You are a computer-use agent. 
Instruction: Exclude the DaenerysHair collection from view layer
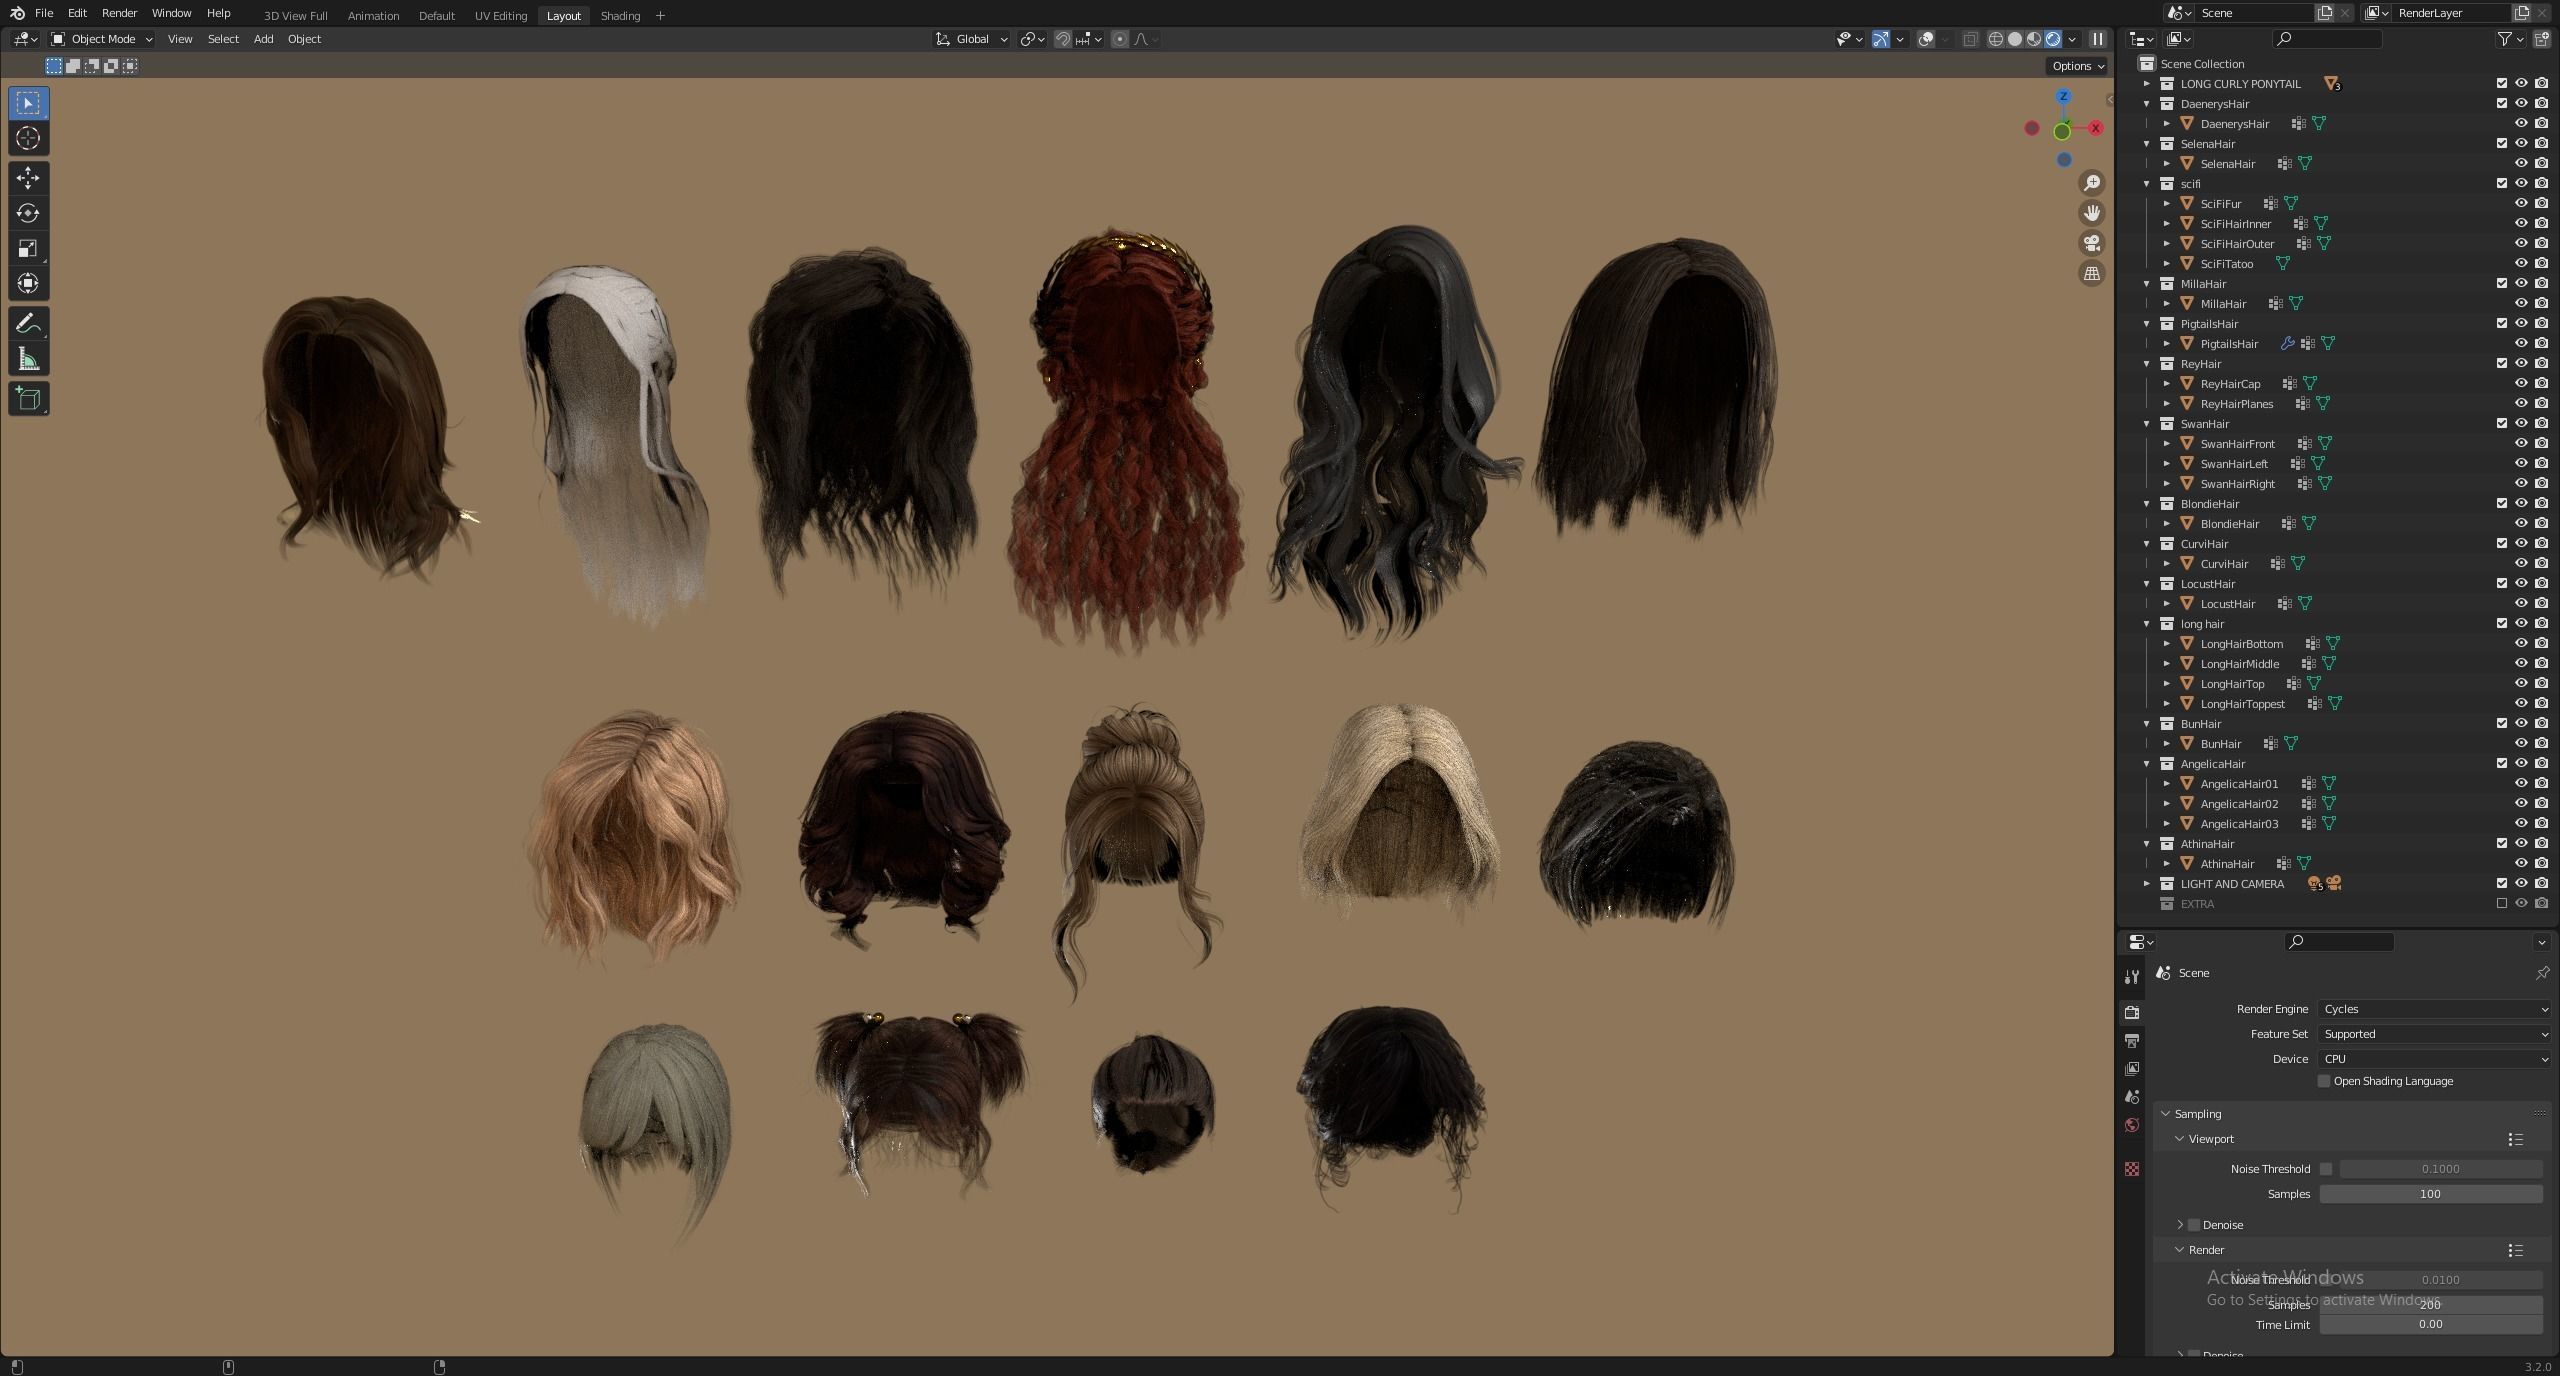click(2502, 104)
